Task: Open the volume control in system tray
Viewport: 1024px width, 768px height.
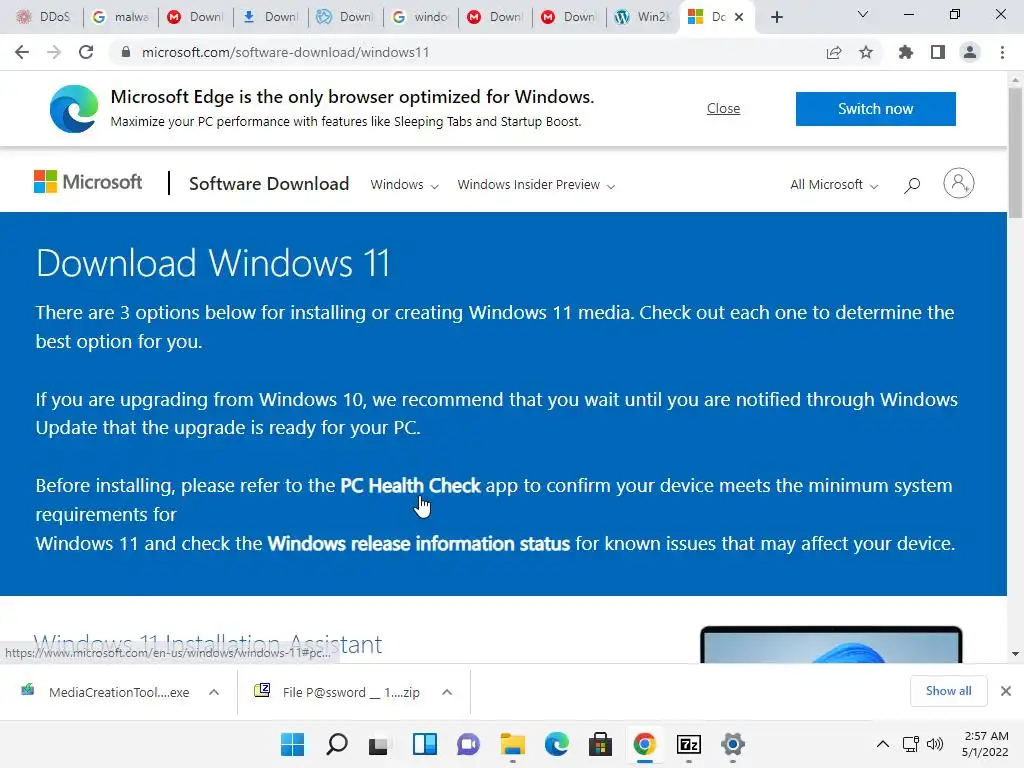Action: (935, 744)
